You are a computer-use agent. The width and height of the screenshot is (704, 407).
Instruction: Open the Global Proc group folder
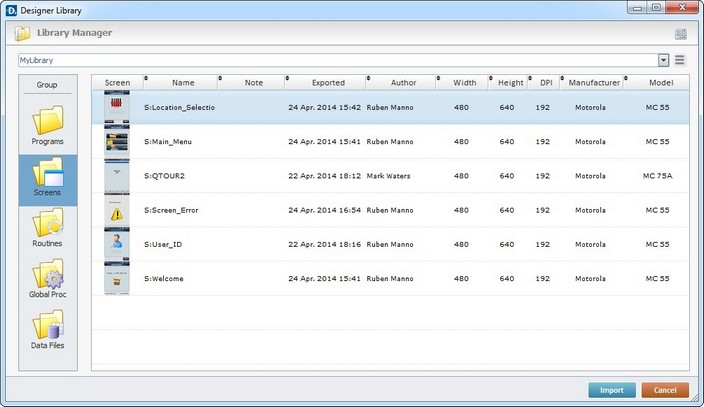[x=48, y=279]
